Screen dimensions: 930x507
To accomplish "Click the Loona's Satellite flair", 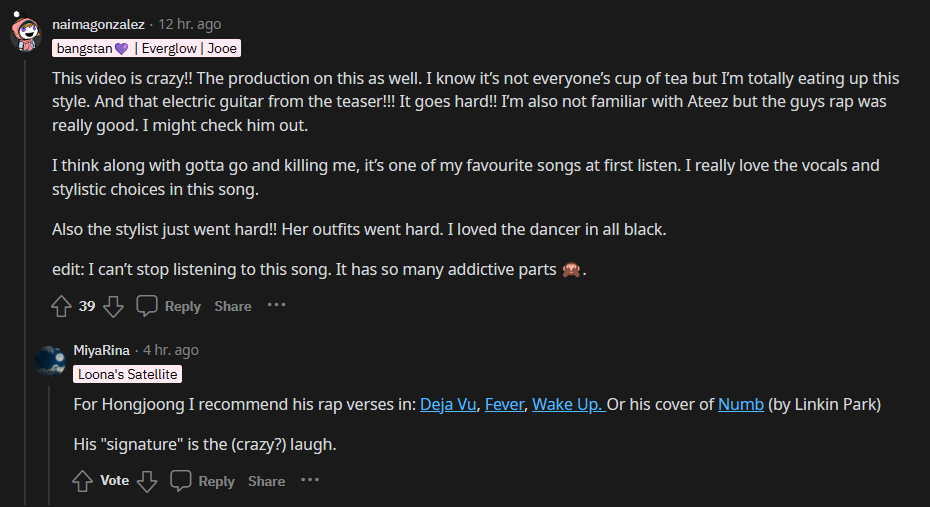I will [x=127, y=374].
